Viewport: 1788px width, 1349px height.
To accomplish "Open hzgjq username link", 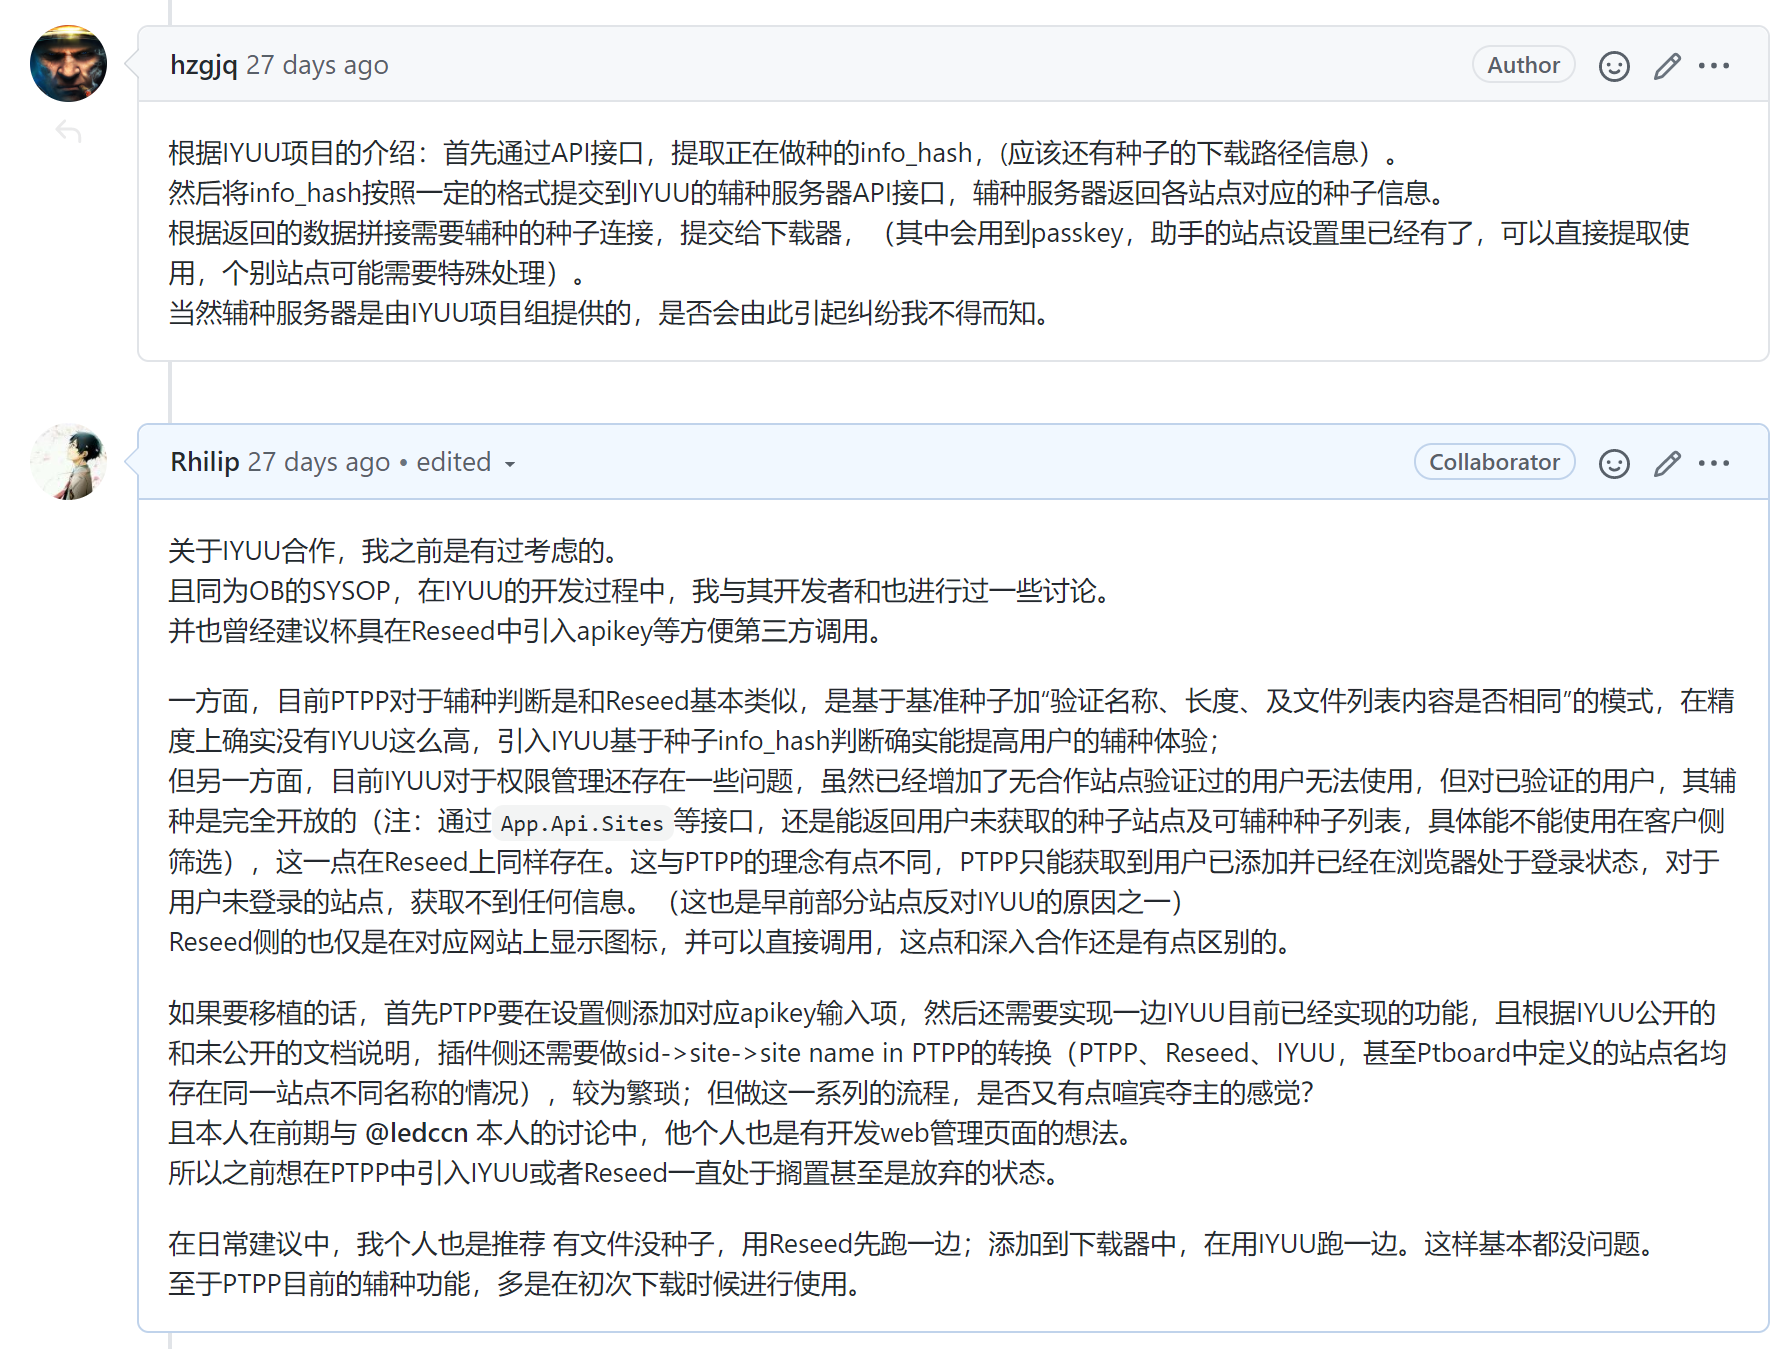I will [x=203, y=65].
